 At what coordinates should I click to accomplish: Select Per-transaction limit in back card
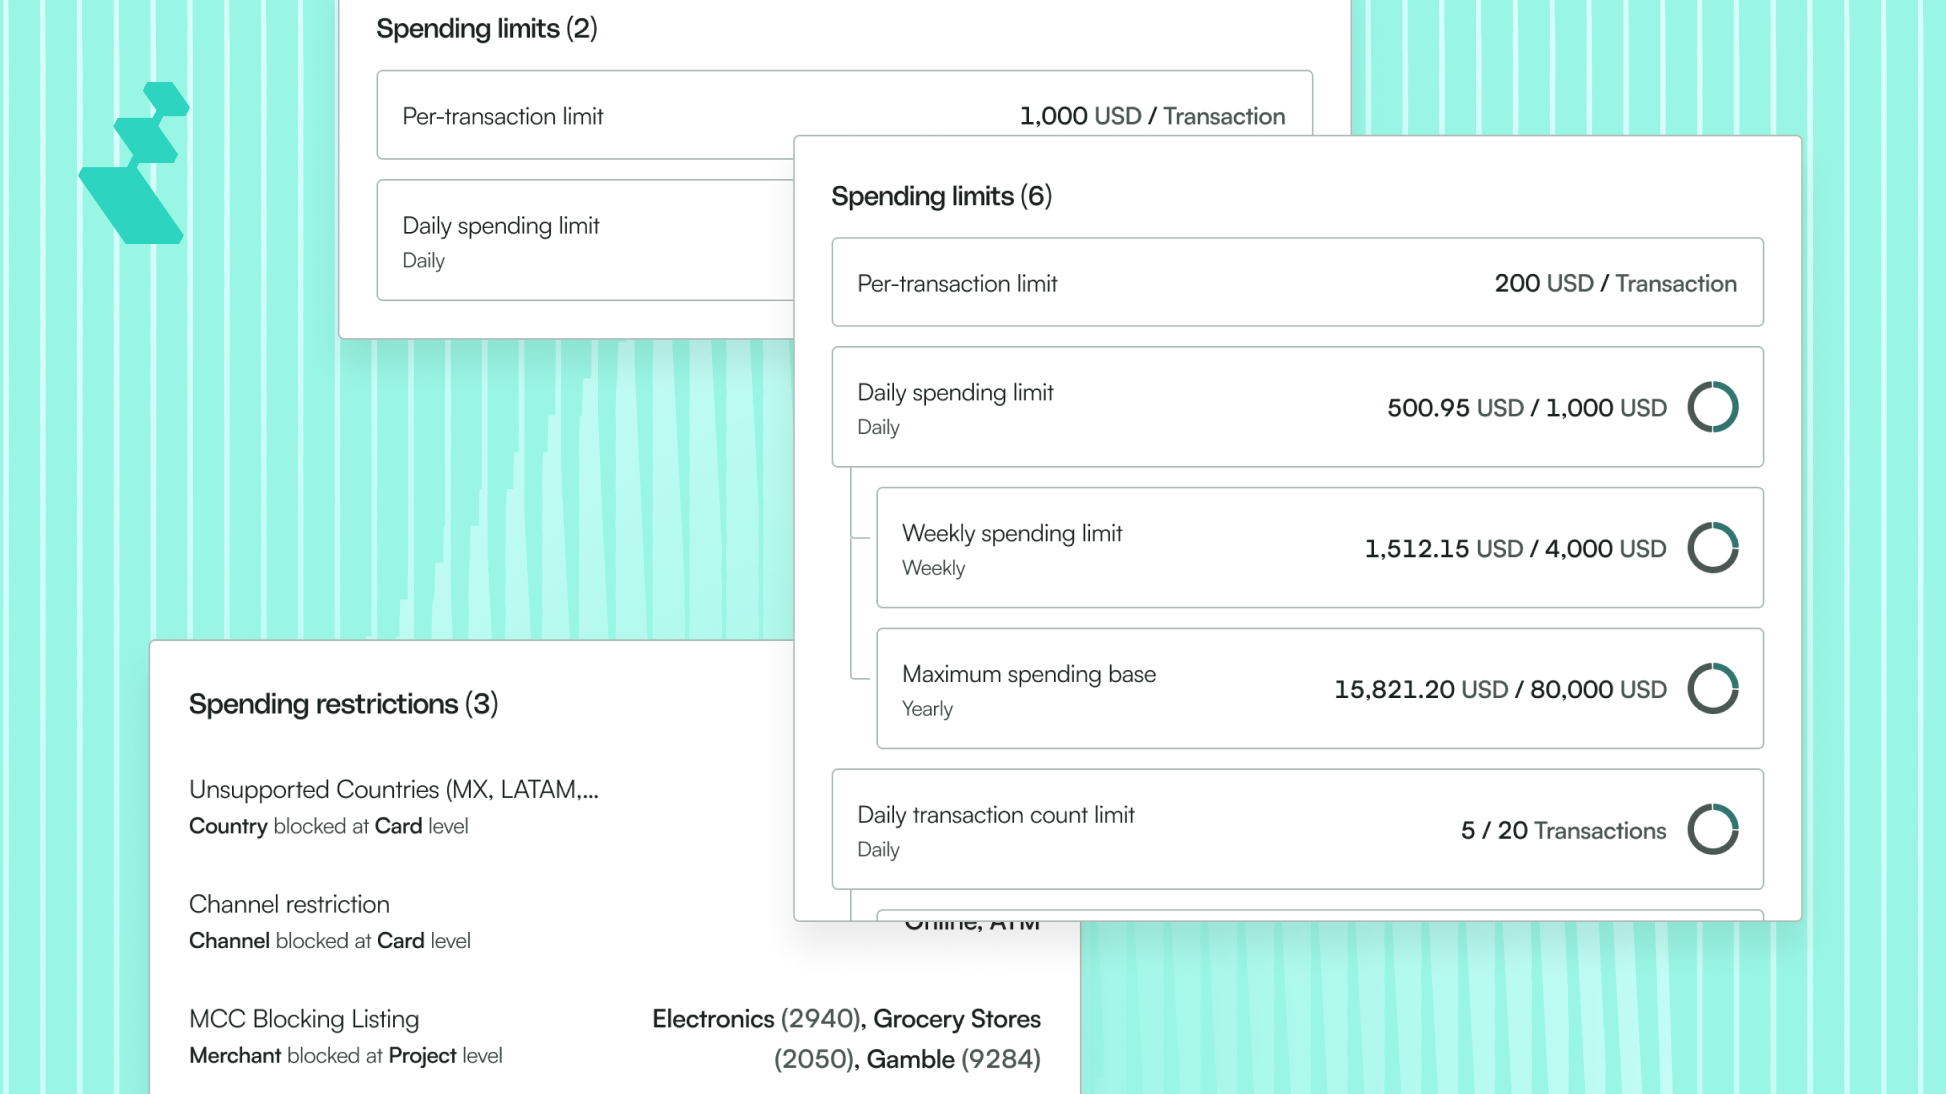point(503,116)
